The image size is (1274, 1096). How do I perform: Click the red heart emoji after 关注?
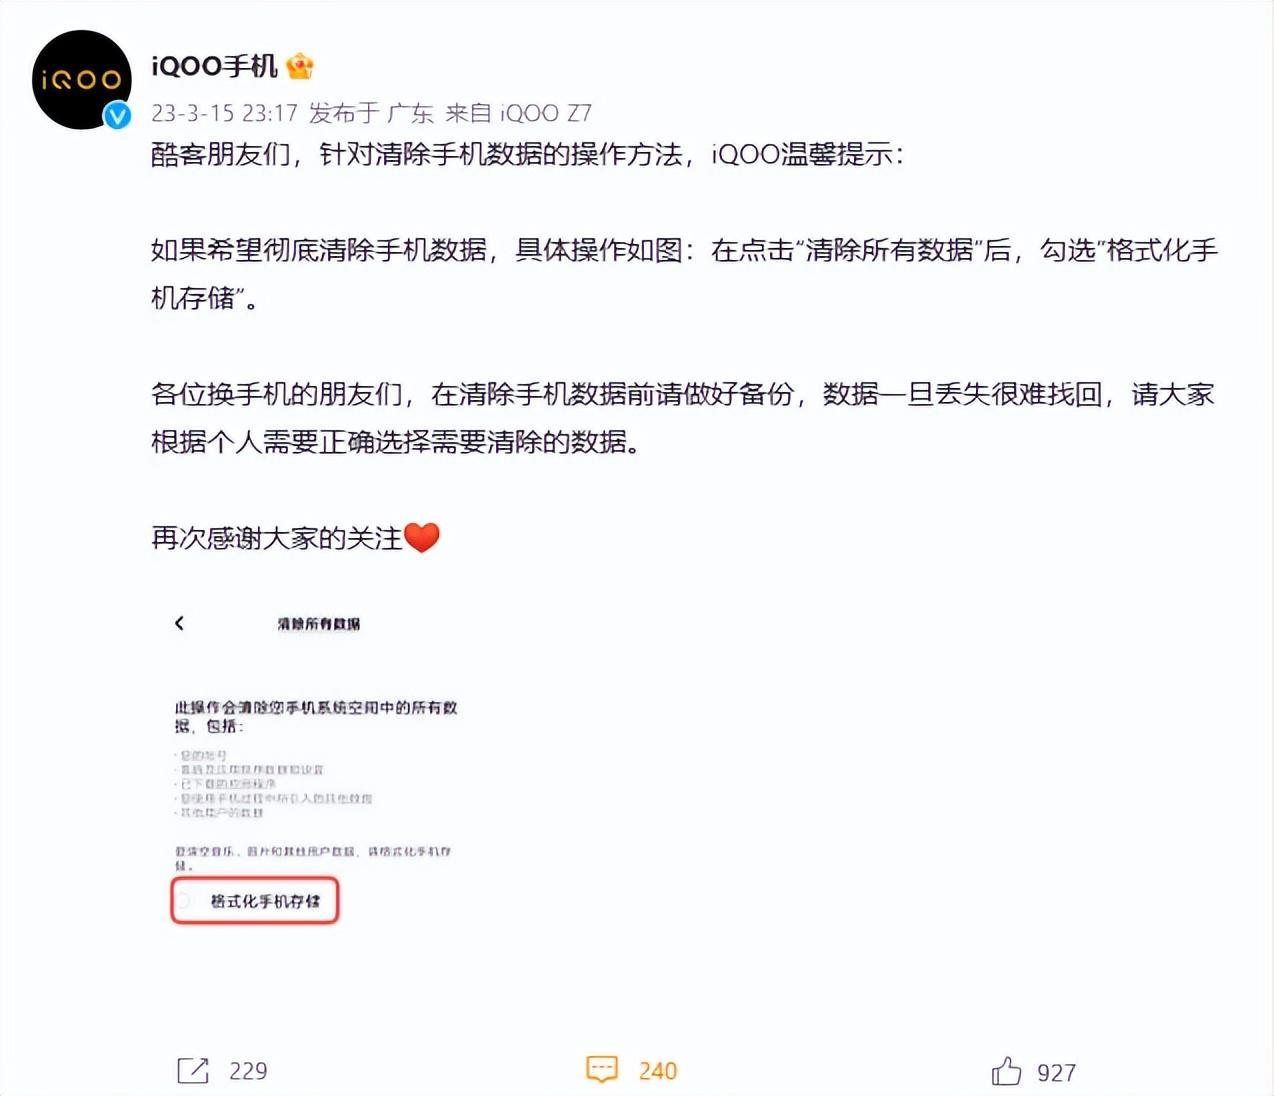tap(422, 538)
